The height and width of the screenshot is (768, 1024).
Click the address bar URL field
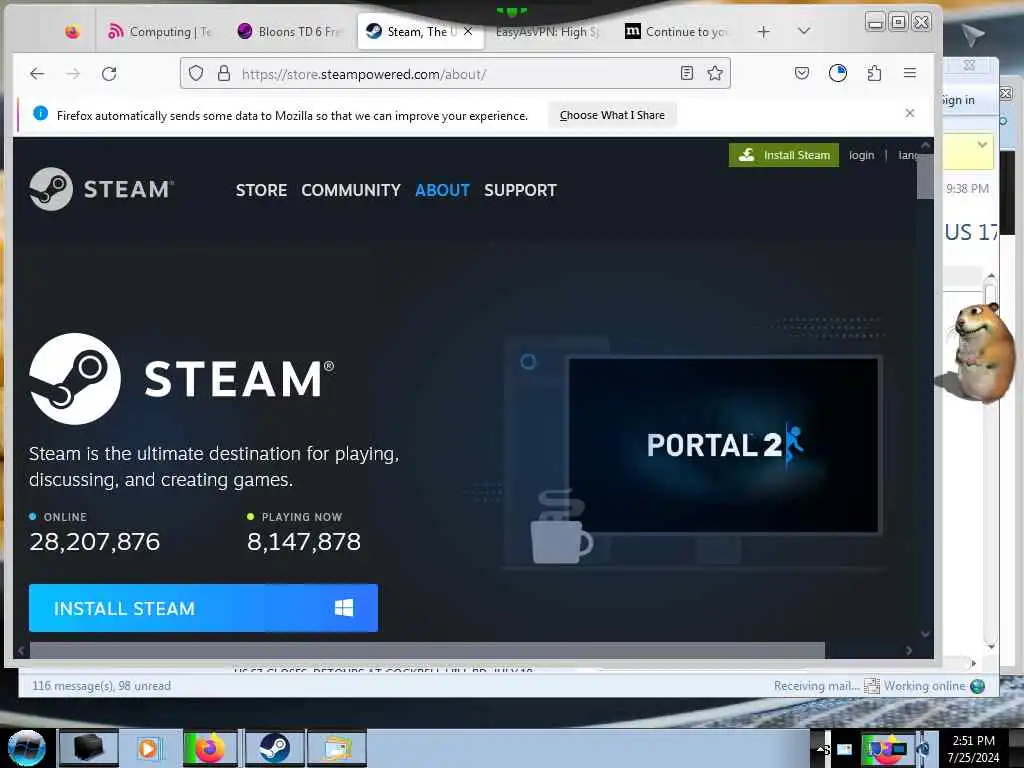coord(457,74)
